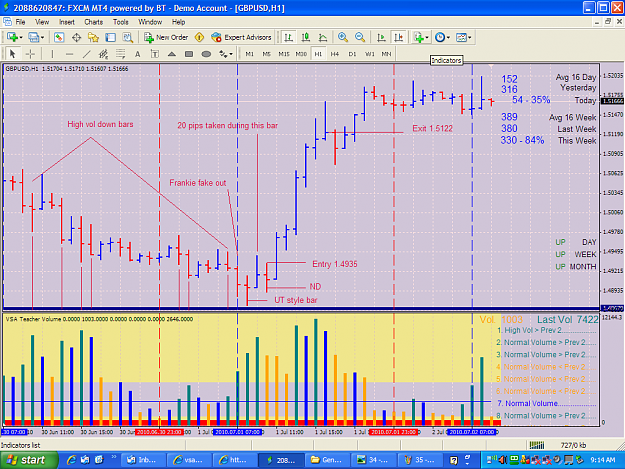The width and height of the screenshot is (625, 469).
Task: Select the Fibonacci retracement tool
Action: [120, 54]
